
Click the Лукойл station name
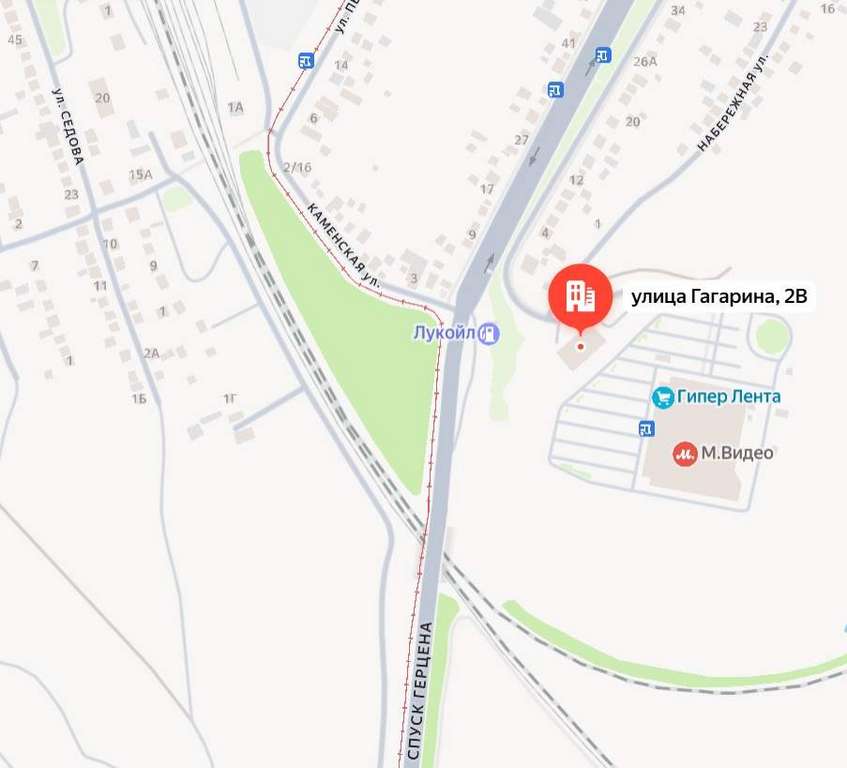coord(444,332)
